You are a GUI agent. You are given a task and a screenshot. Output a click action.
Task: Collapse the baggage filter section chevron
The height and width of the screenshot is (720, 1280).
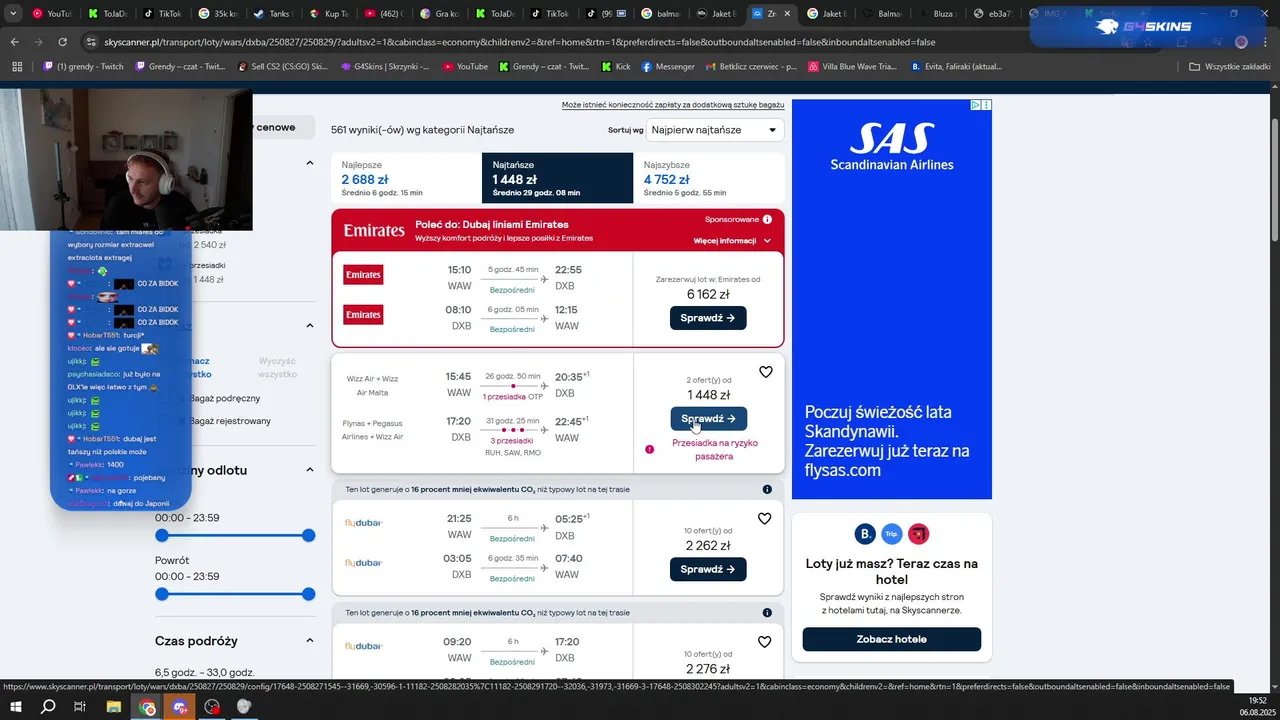coord(309,325)
